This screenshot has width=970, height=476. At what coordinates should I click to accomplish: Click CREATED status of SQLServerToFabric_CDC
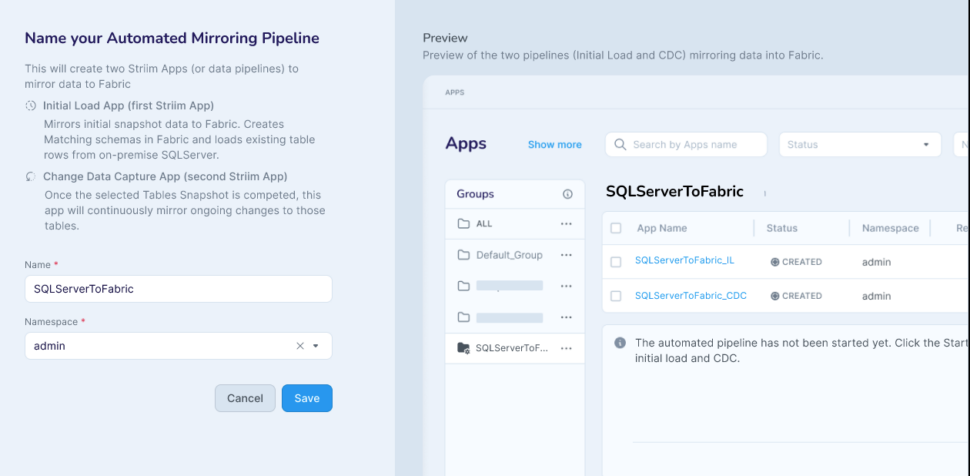pyautogui.click(x=796, y=296)
